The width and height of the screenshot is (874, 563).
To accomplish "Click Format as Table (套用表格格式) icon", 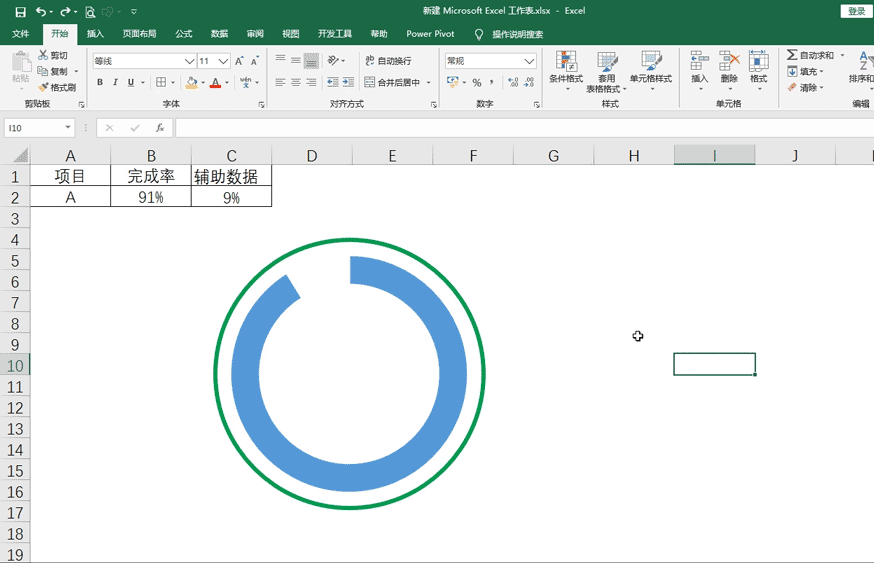I will 606,61.
